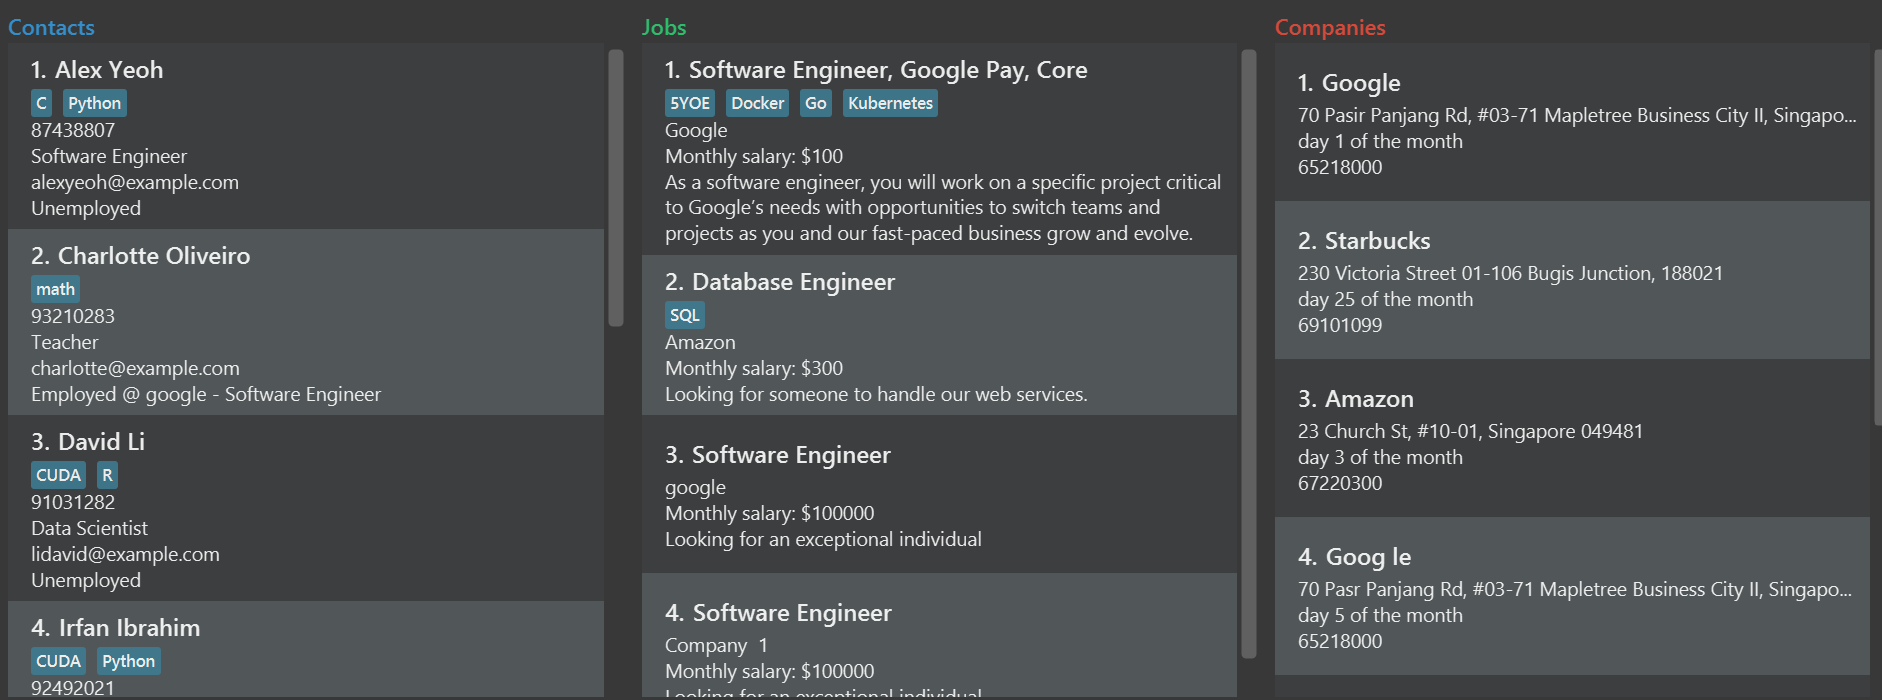
Task: Click the Companies panel heading
Action: [1330, 27]
